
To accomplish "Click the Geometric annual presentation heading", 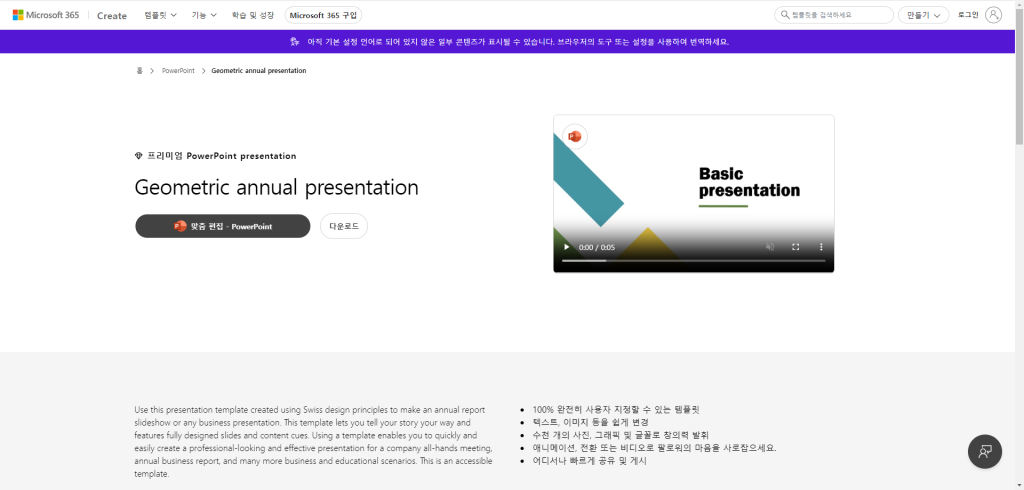I will (276, 188).
